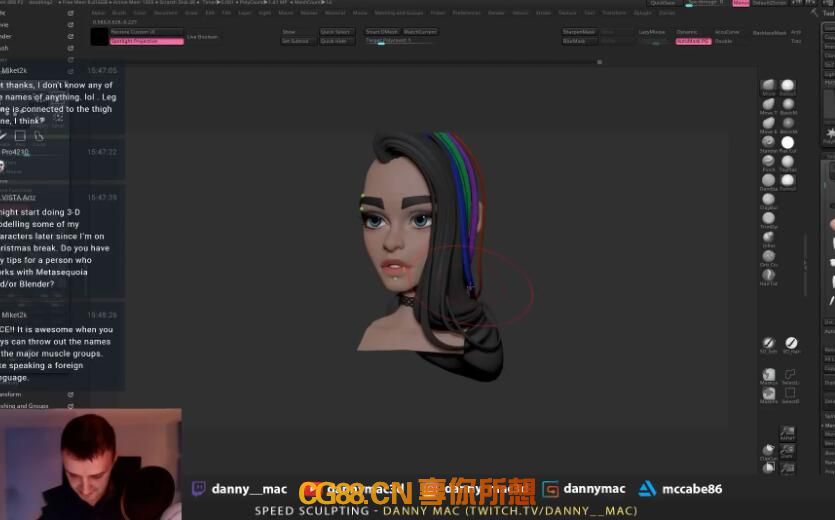Toggle Spotlight Projection pink button
835x520 pixels.
(147, 42)
